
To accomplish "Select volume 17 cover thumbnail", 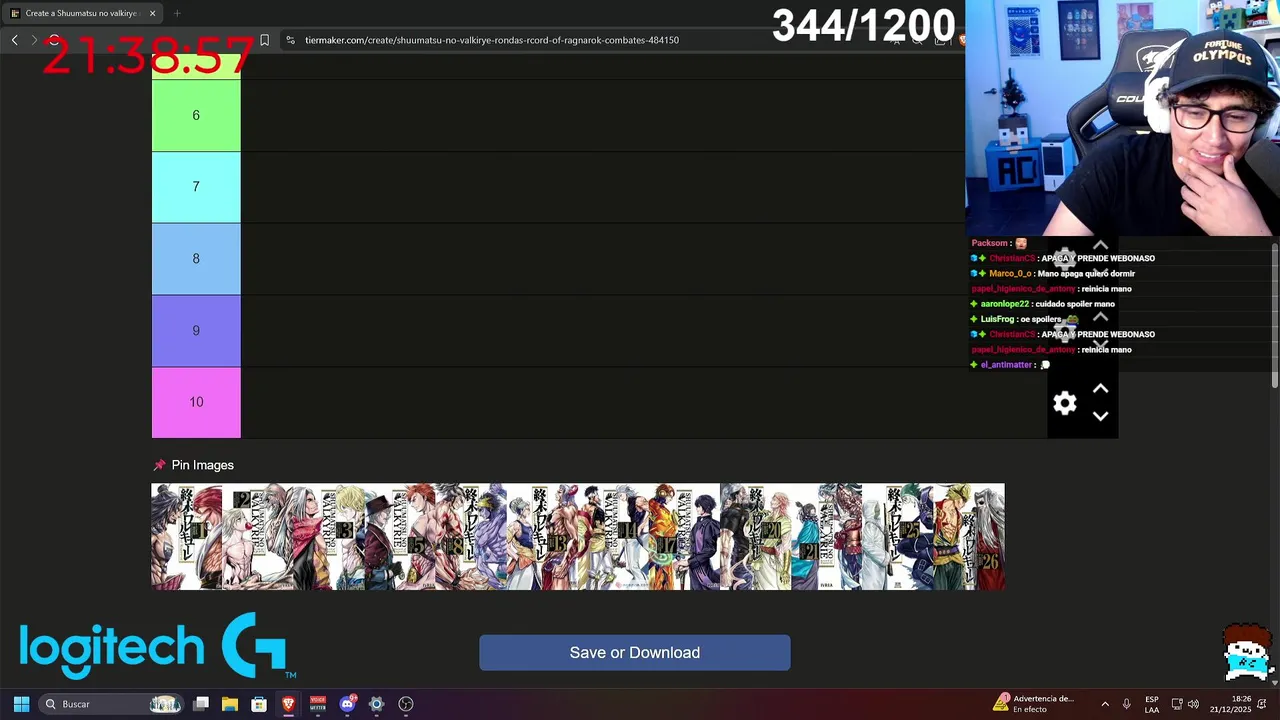I will click(x=683, y=537).
